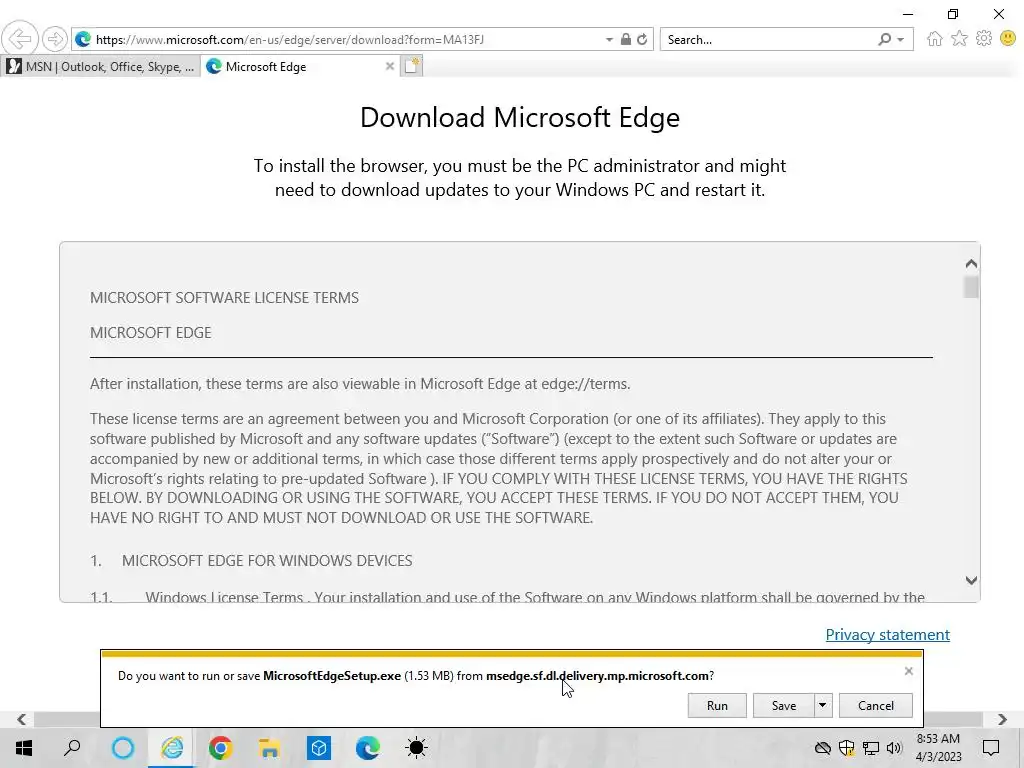This screenshot has width=1024, height=768.
Task: Click the network tray icon
Action: [x=871, y=748]
